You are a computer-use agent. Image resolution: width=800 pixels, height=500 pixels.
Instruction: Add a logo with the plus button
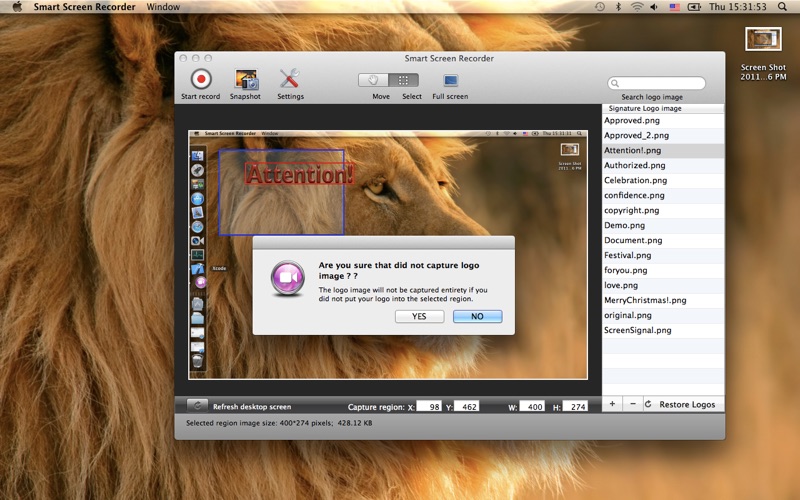tap(612, 404)
